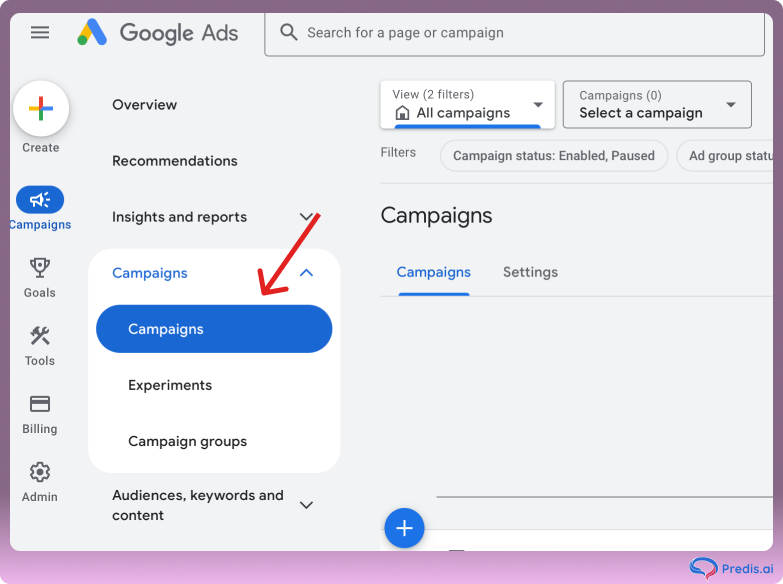Image resolution: width=783 pixels, height=584 pixels.
Task: Open the View All campaigns dropdown
Action: coord(467,104)
